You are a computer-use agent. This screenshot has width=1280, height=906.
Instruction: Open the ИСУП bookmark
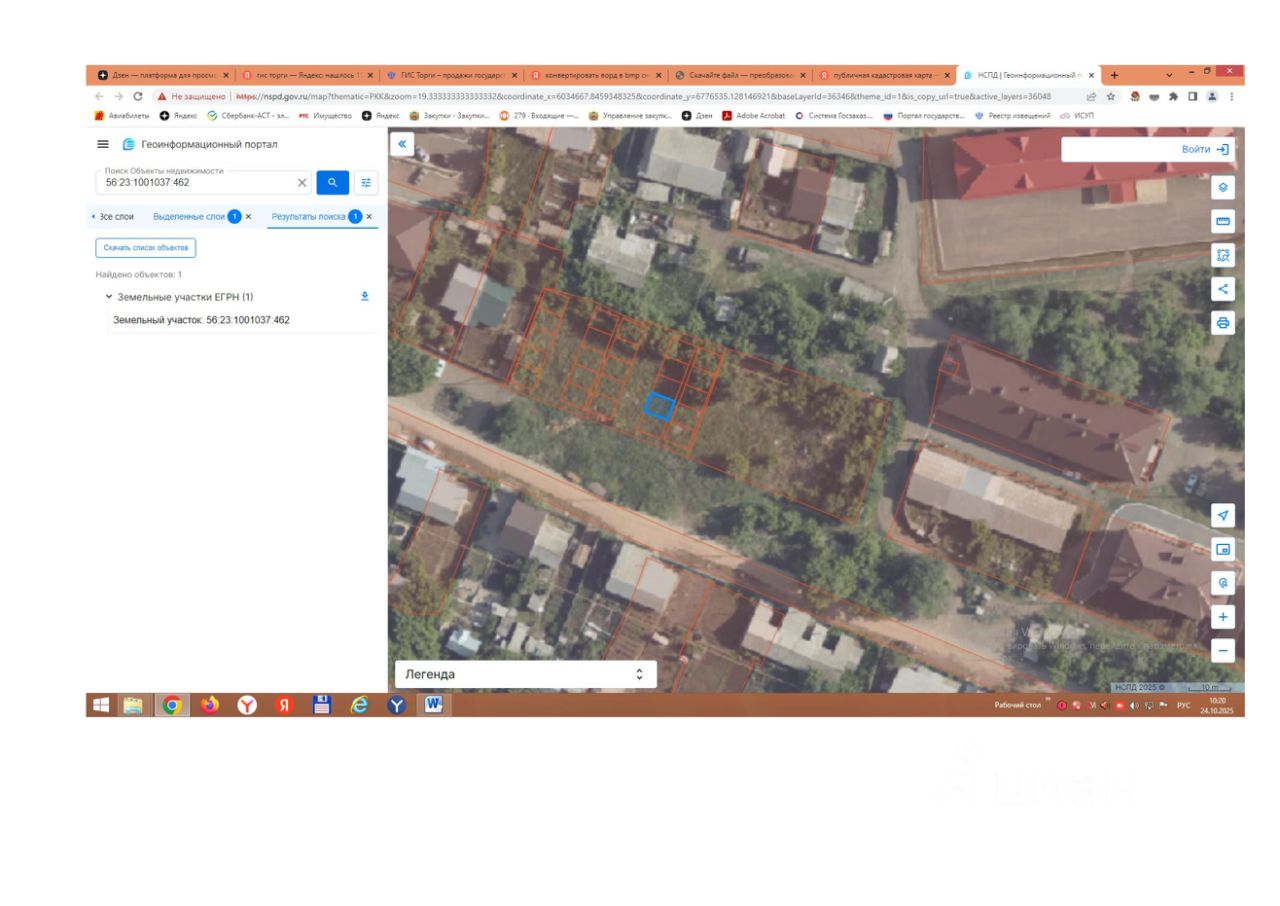(x=1077, y=115)
